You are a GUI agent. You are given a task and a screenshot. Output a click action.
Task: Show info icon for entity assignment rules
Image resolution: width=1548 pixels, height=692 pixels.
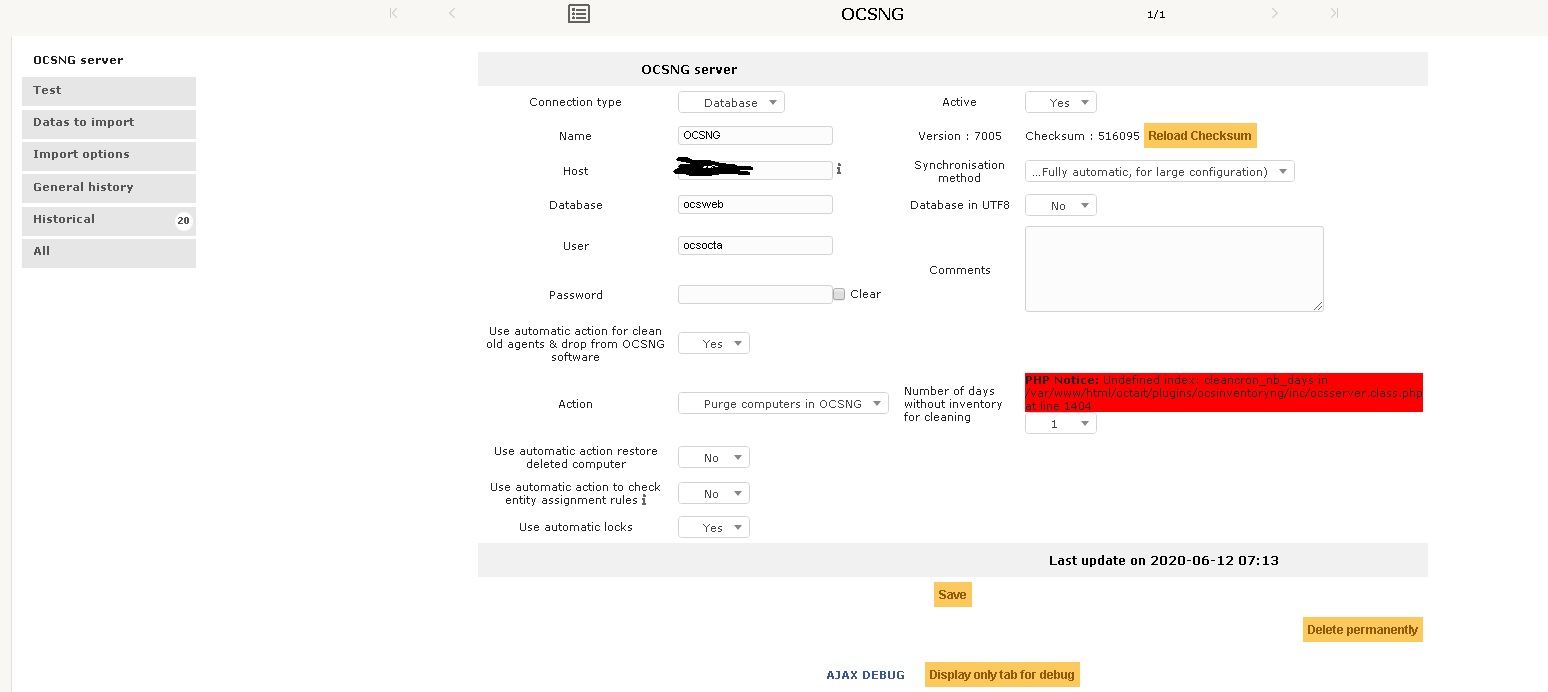pos(644,500)
